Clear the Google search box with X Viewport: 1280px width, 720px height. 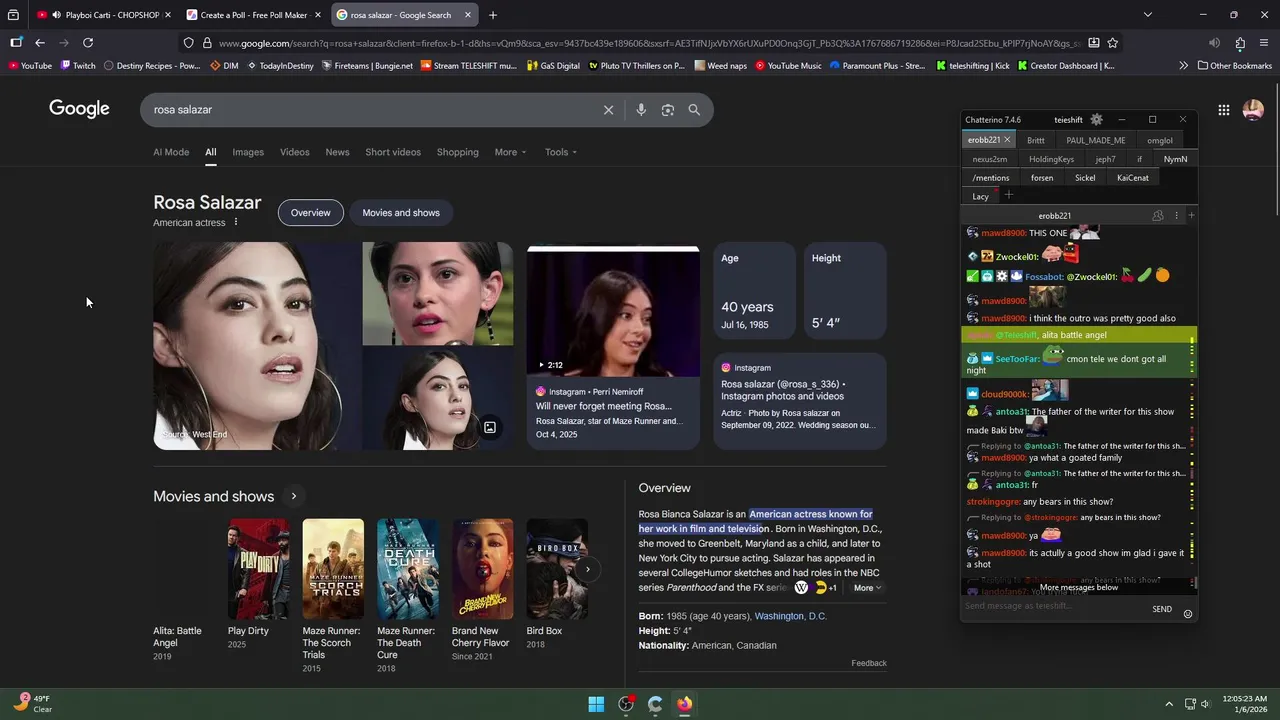pos(608,110)
